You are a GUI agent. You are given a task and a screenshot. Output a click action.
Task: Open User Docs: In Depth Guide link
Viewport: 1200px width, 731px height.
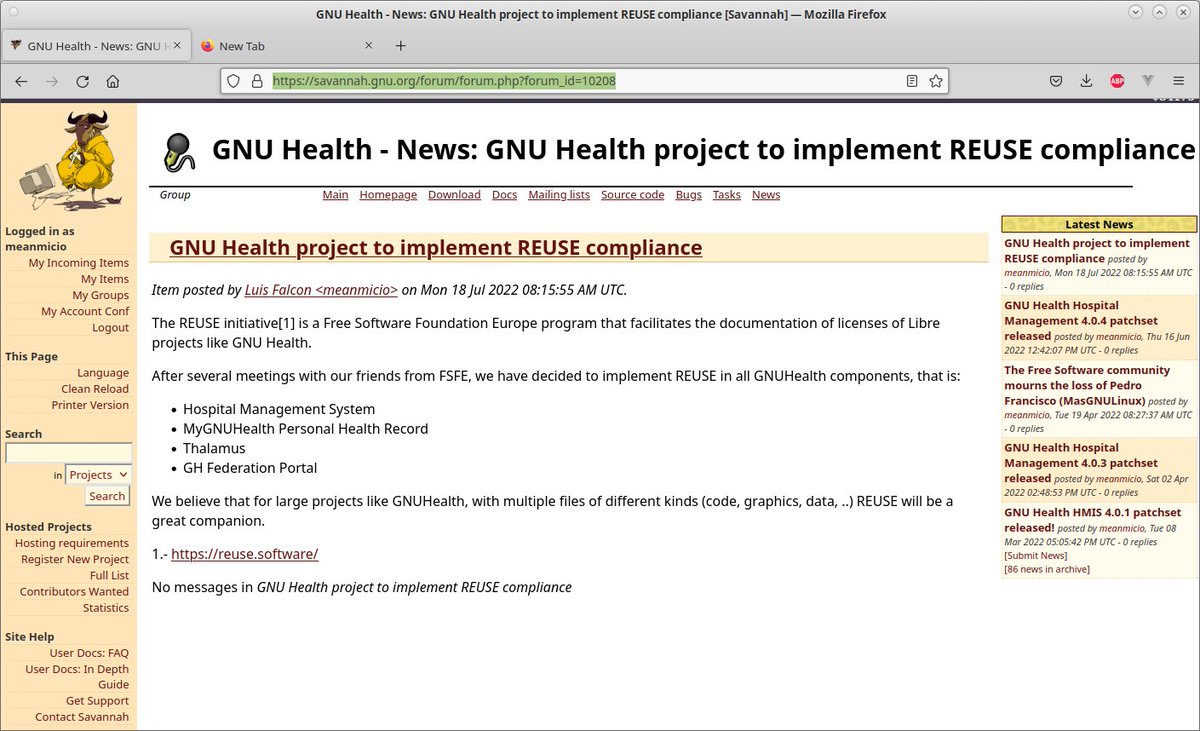pos(77,677)
